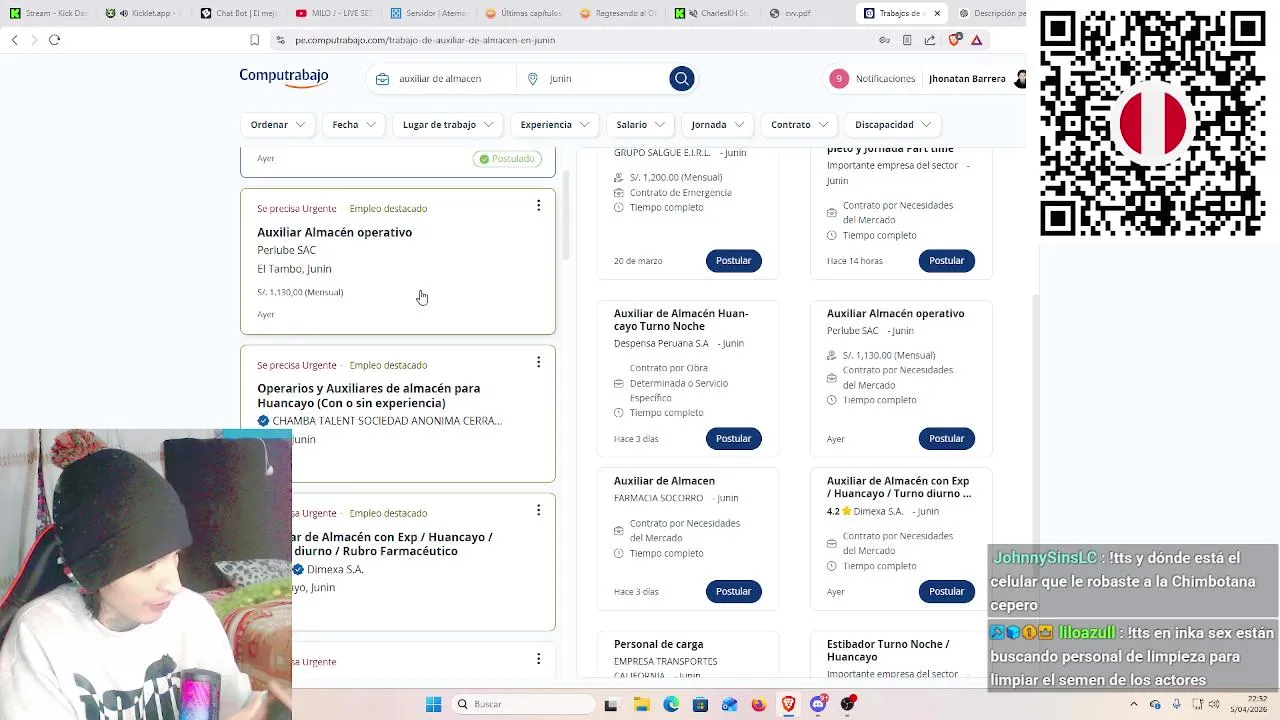
Task: Switch to the Chat Bot tab
Action: coord(238,13)
